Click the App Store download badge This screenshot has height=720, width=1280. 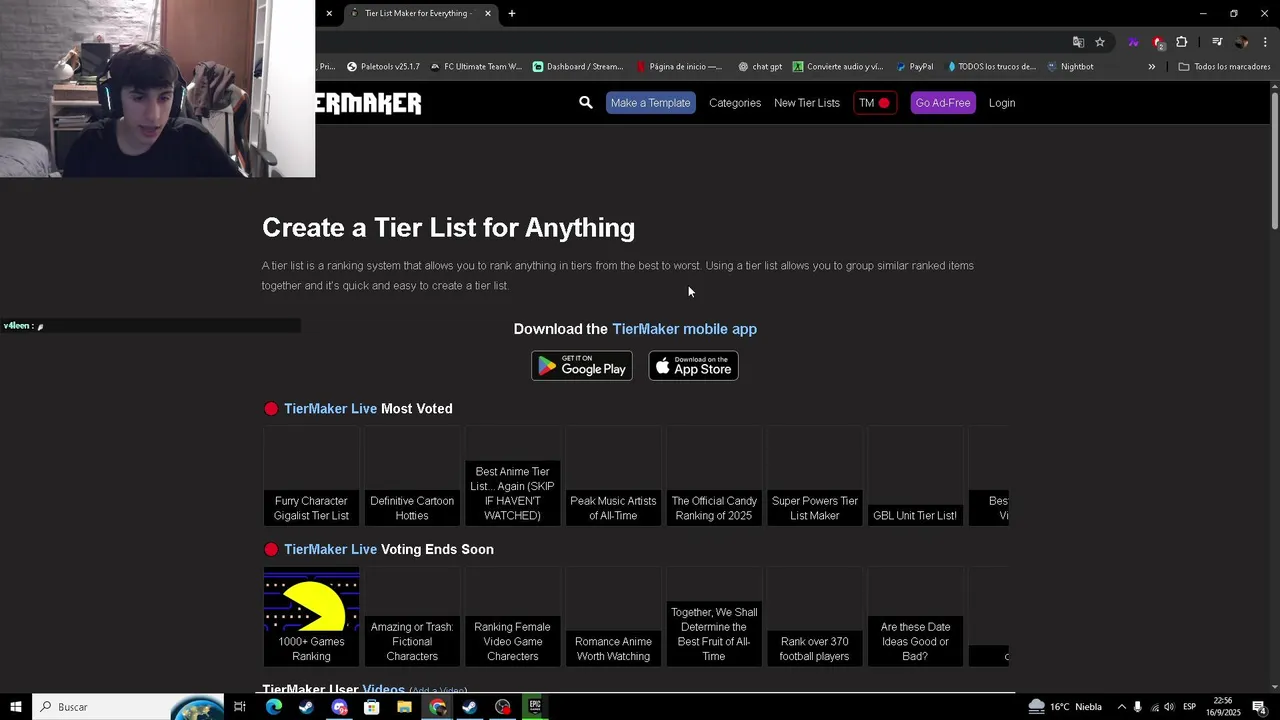click(693, 366)
